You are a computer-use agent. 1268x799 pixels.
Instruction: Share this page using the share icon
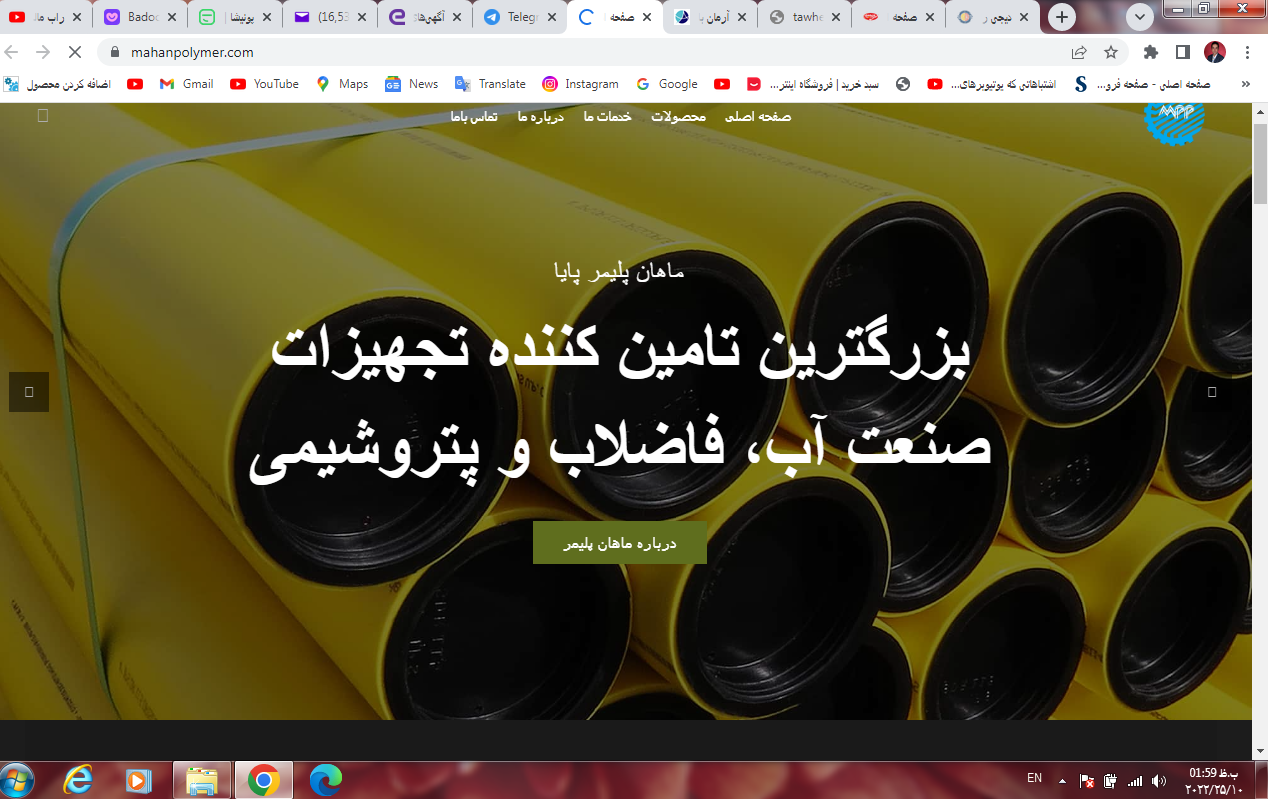[1079, 52]
